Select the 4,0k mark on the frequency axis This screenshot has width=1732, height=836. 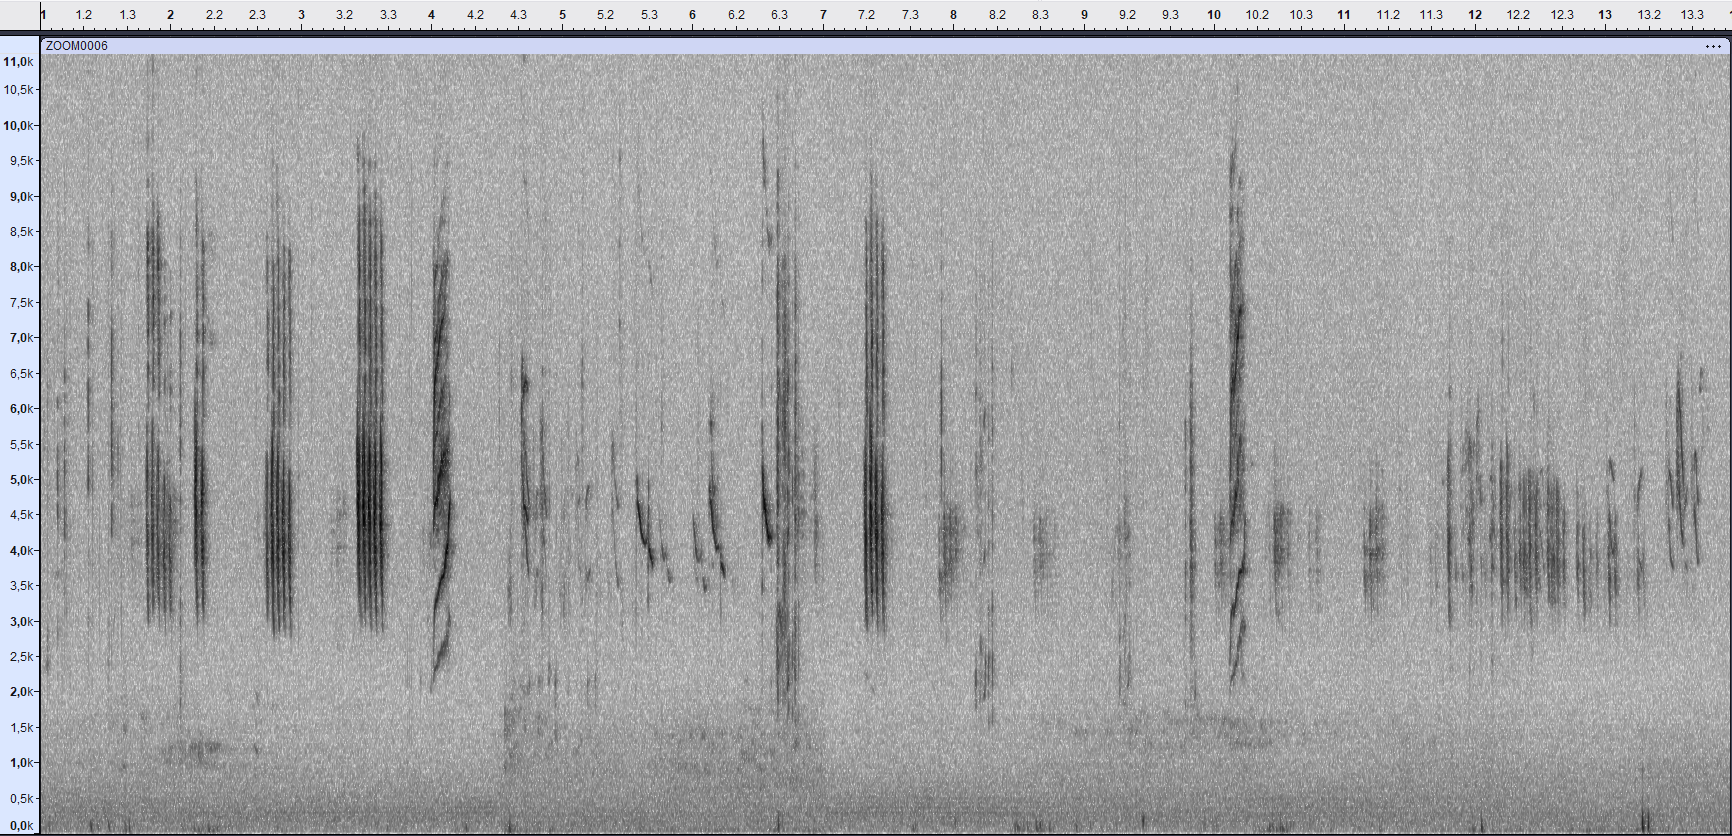[x=21, y=551]
